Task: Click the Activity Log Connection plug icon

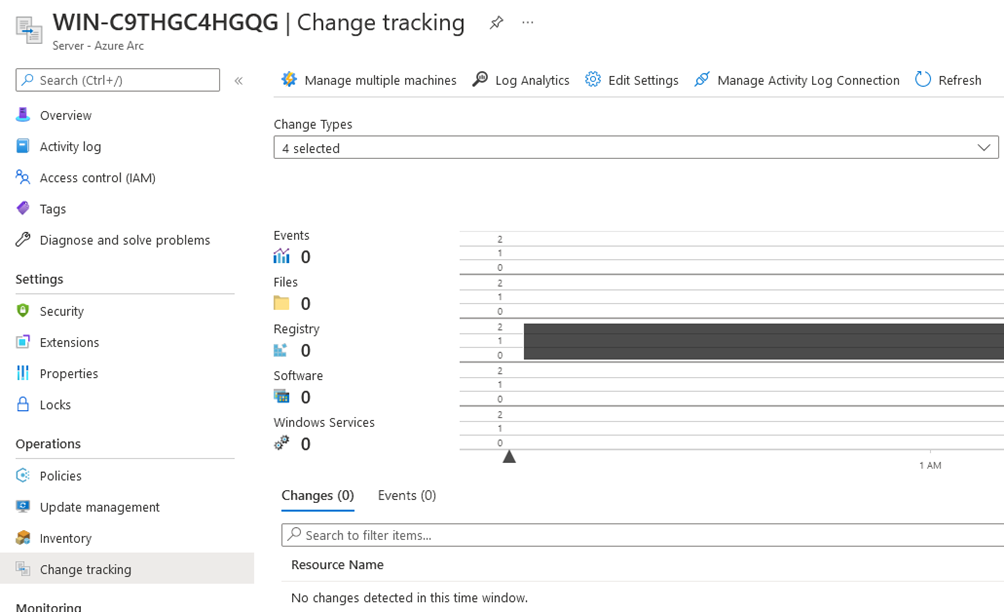Action: click(x=702, y=79)
